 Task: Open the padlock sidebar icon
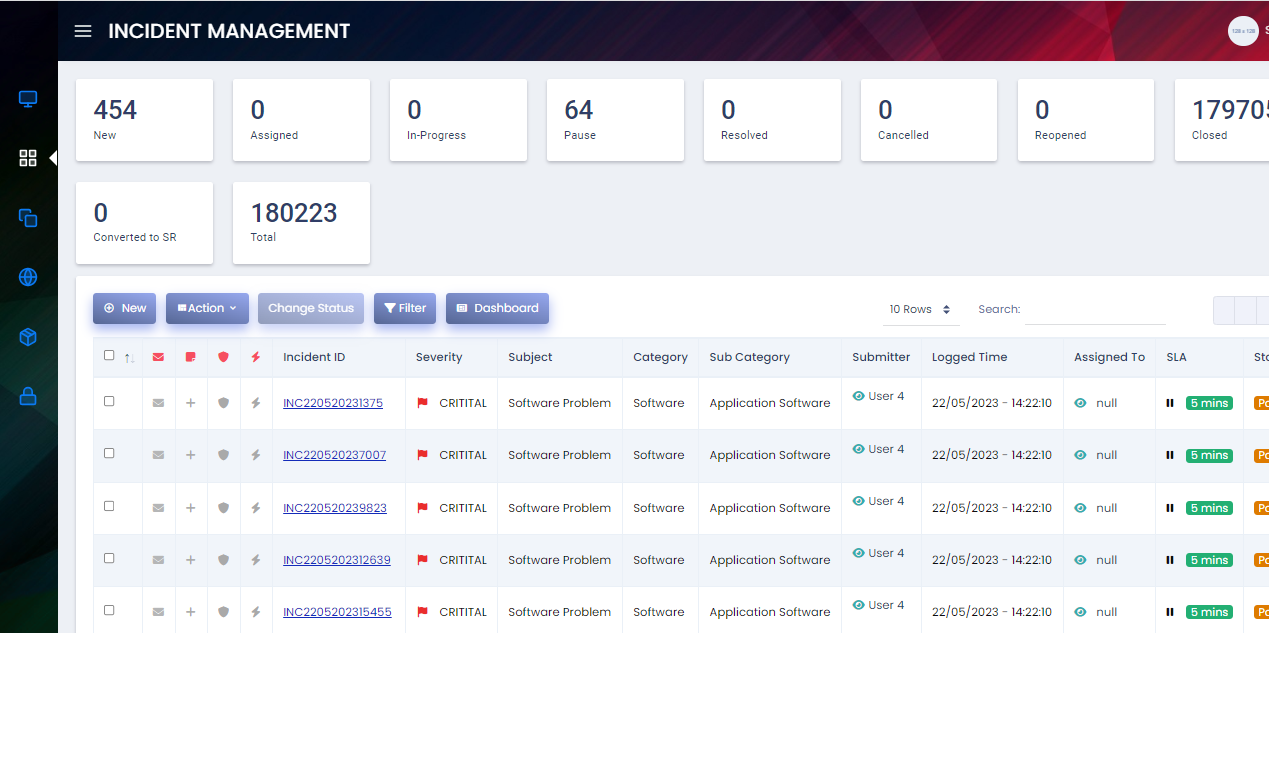click(28, 396)
